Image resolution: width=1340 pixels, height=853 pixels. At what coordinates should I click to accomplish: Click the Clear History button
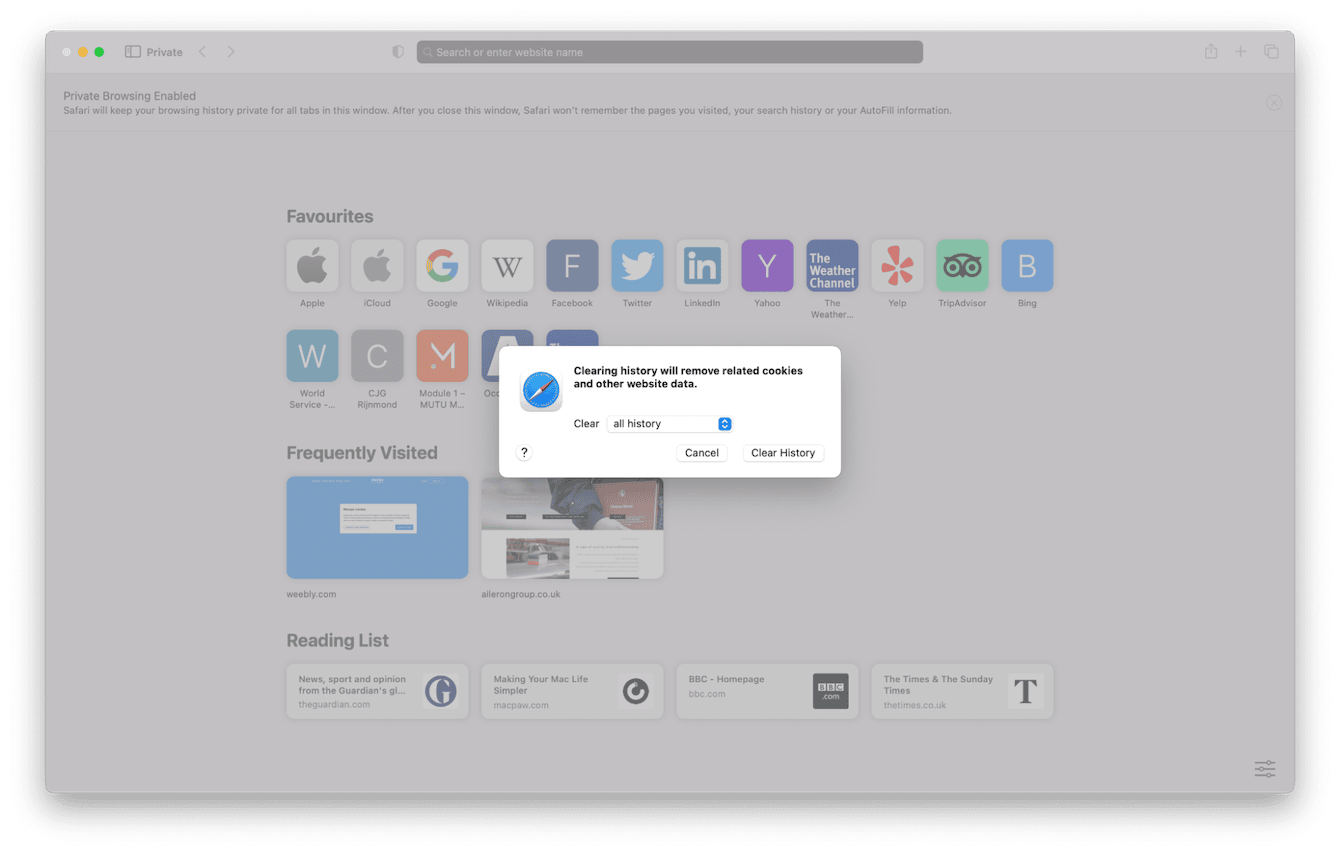click(x=783, y=452)
